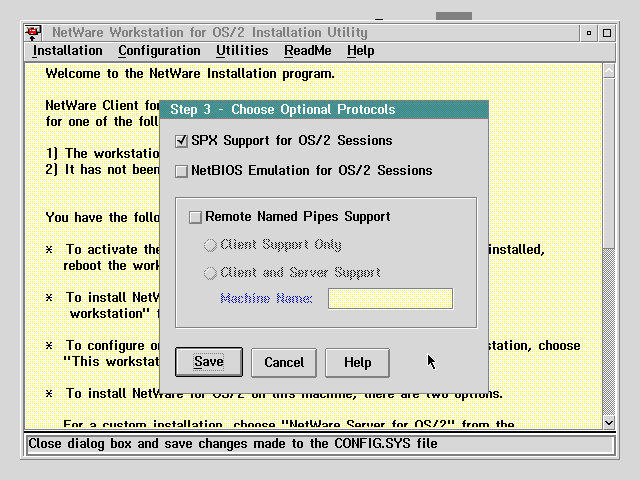Open the Configuration menu
Screen dimensions: 640x480
tap(159, 51)
